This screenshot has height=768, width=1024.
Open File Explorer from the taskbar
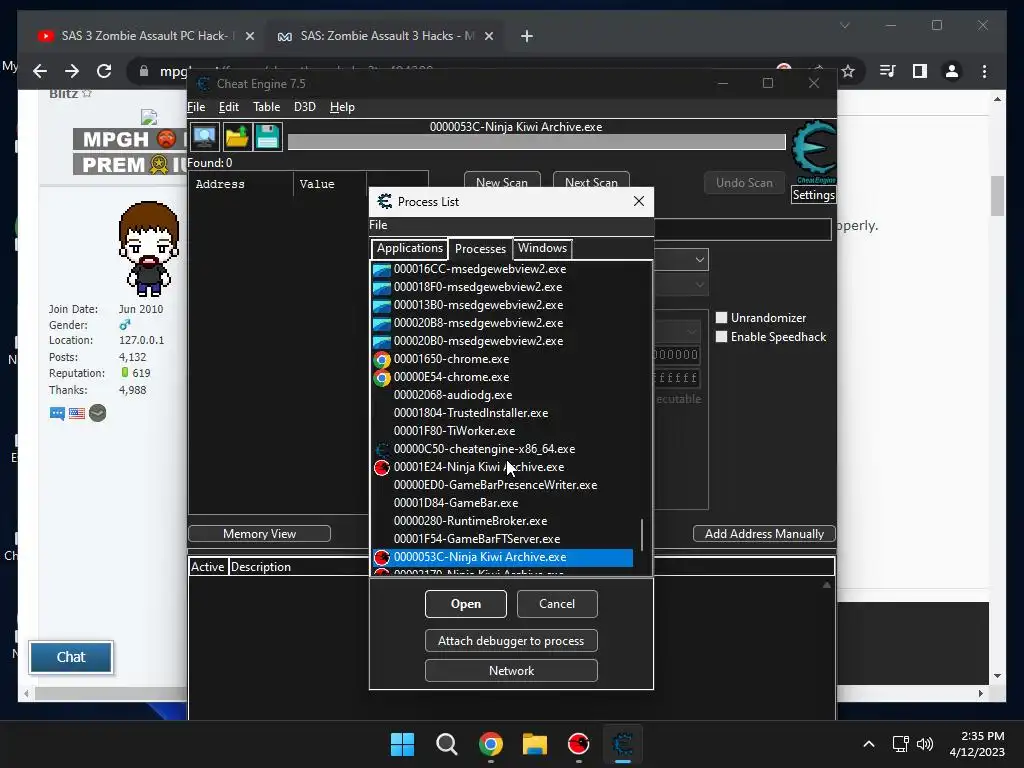(x=535, y=744)
